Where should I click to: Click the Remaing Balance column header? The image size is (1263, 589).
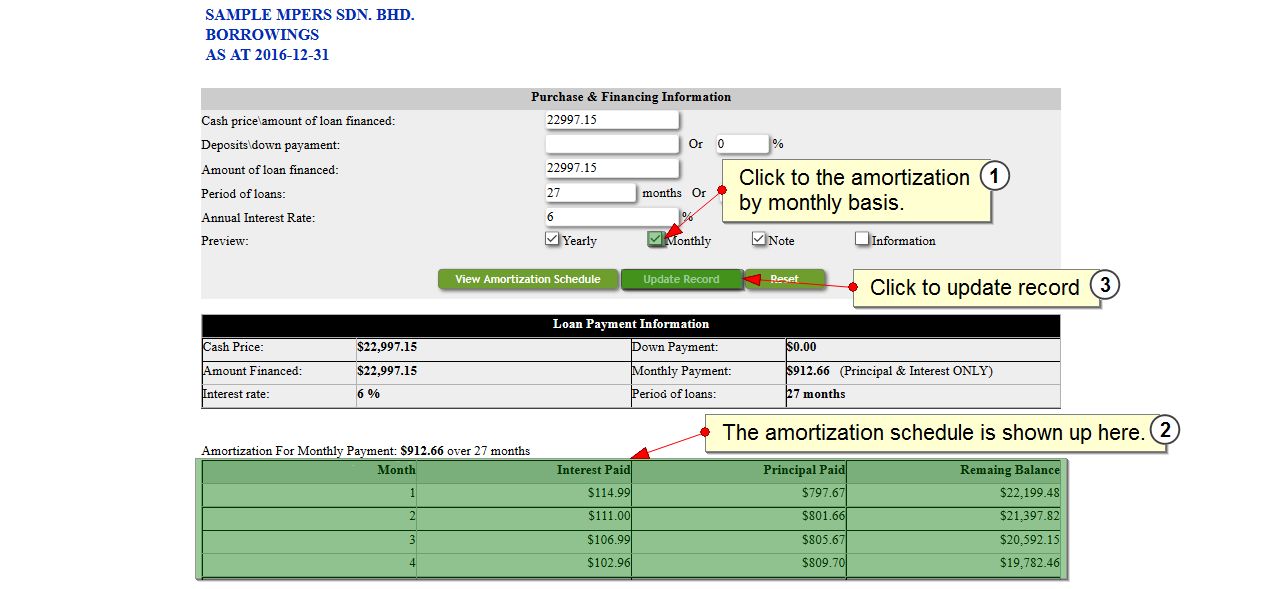[1009, 470]
